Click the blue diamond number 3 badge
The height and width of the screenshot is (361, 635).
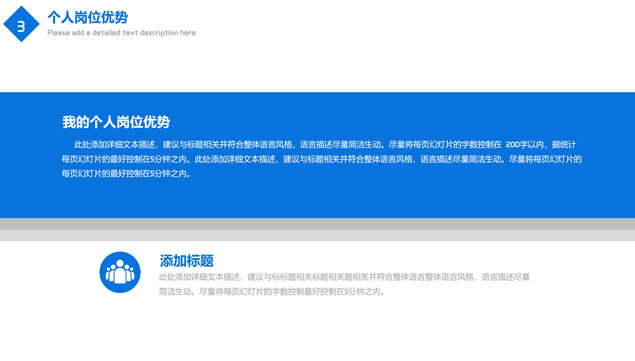point(21,24)
